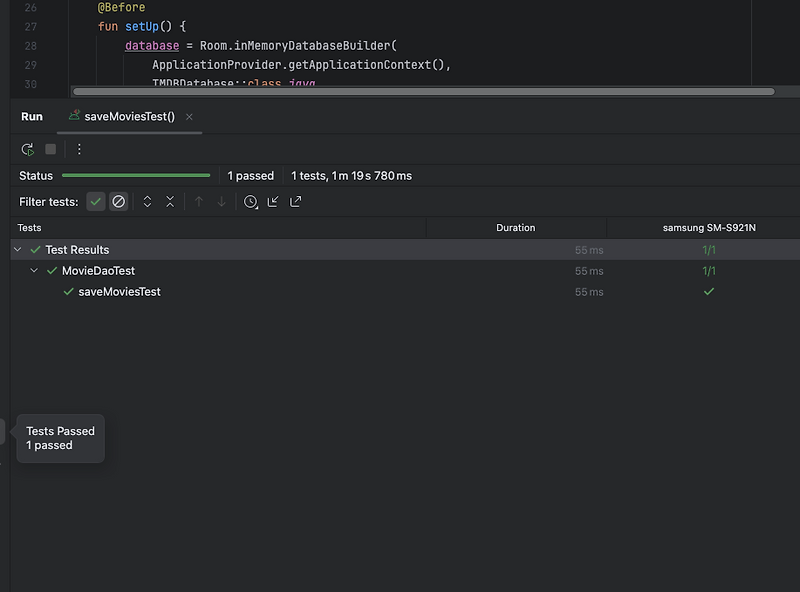Click Expand All in test toolbar

point(147,202)
